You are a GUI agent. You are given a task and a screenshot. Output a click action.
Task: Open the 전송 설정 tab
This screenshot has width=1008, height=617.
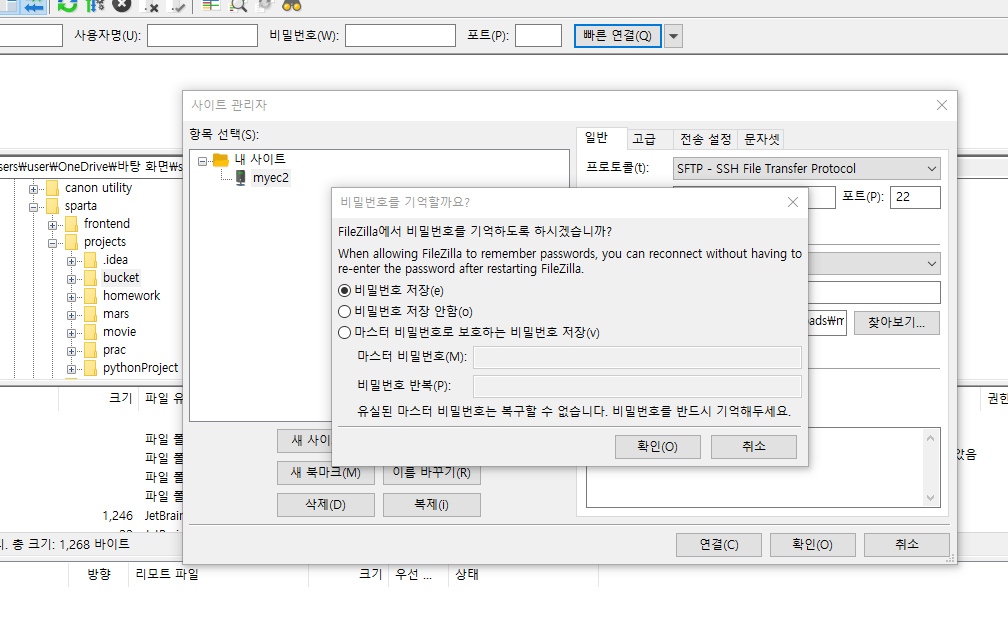pos(705,139)
